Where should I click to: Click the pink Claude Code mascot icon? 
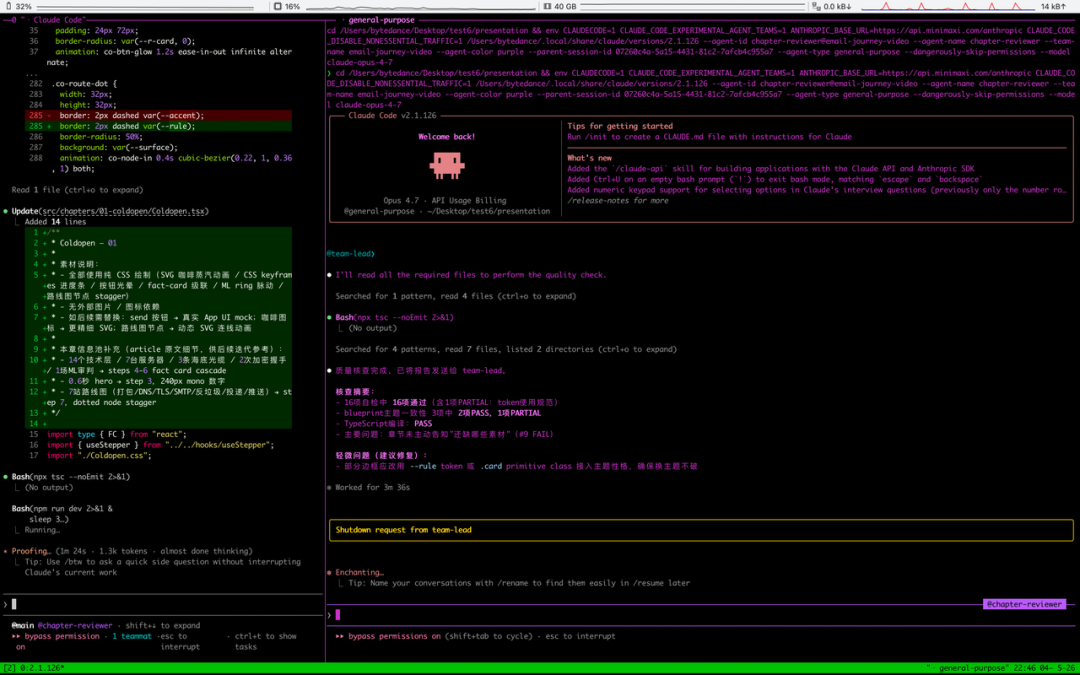447,165
